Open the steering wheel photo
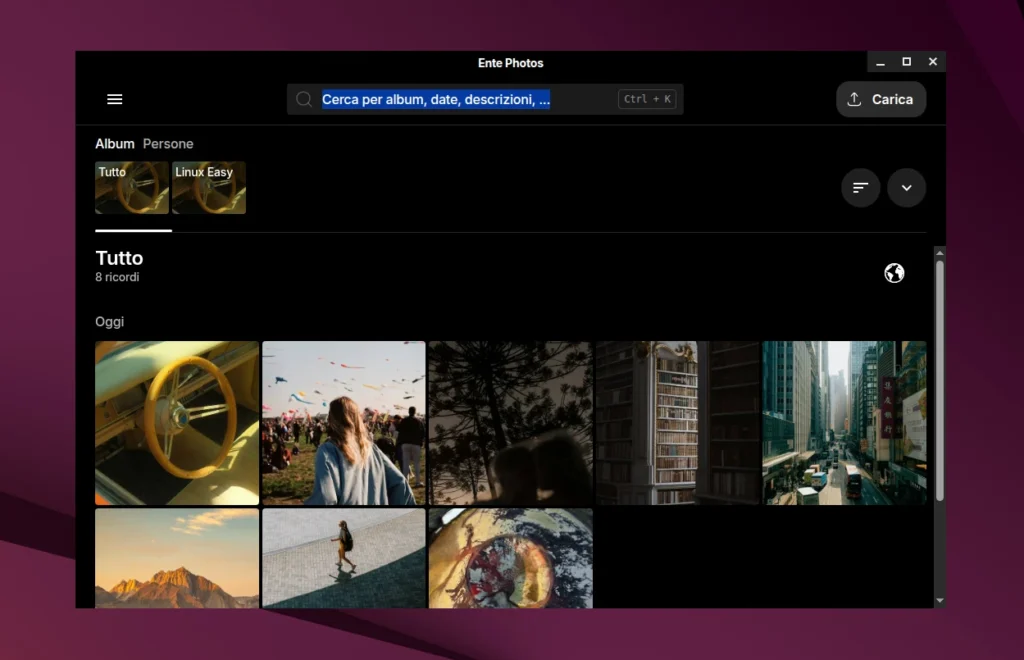 click(x=177, y=423)
